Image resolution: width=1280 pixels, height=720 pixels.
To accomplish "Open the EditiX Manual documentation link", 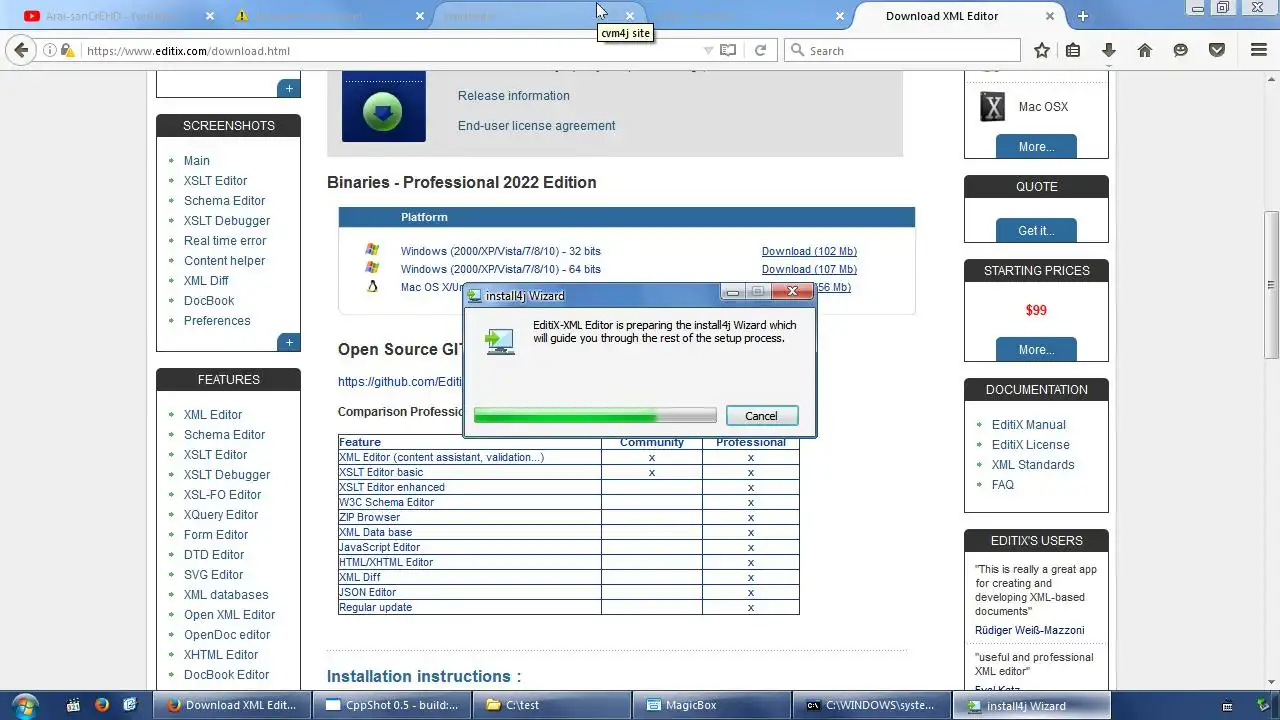I will (1028, 425).
